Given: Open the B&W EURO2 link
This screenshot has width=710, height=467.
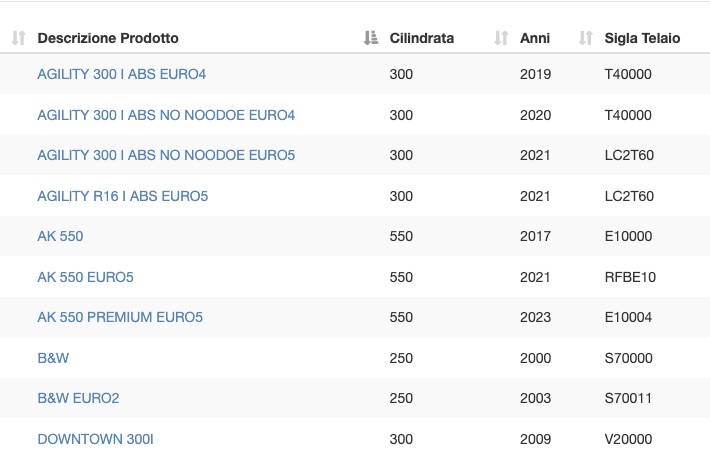Looking at the screenshot, I should pos(78,398).
